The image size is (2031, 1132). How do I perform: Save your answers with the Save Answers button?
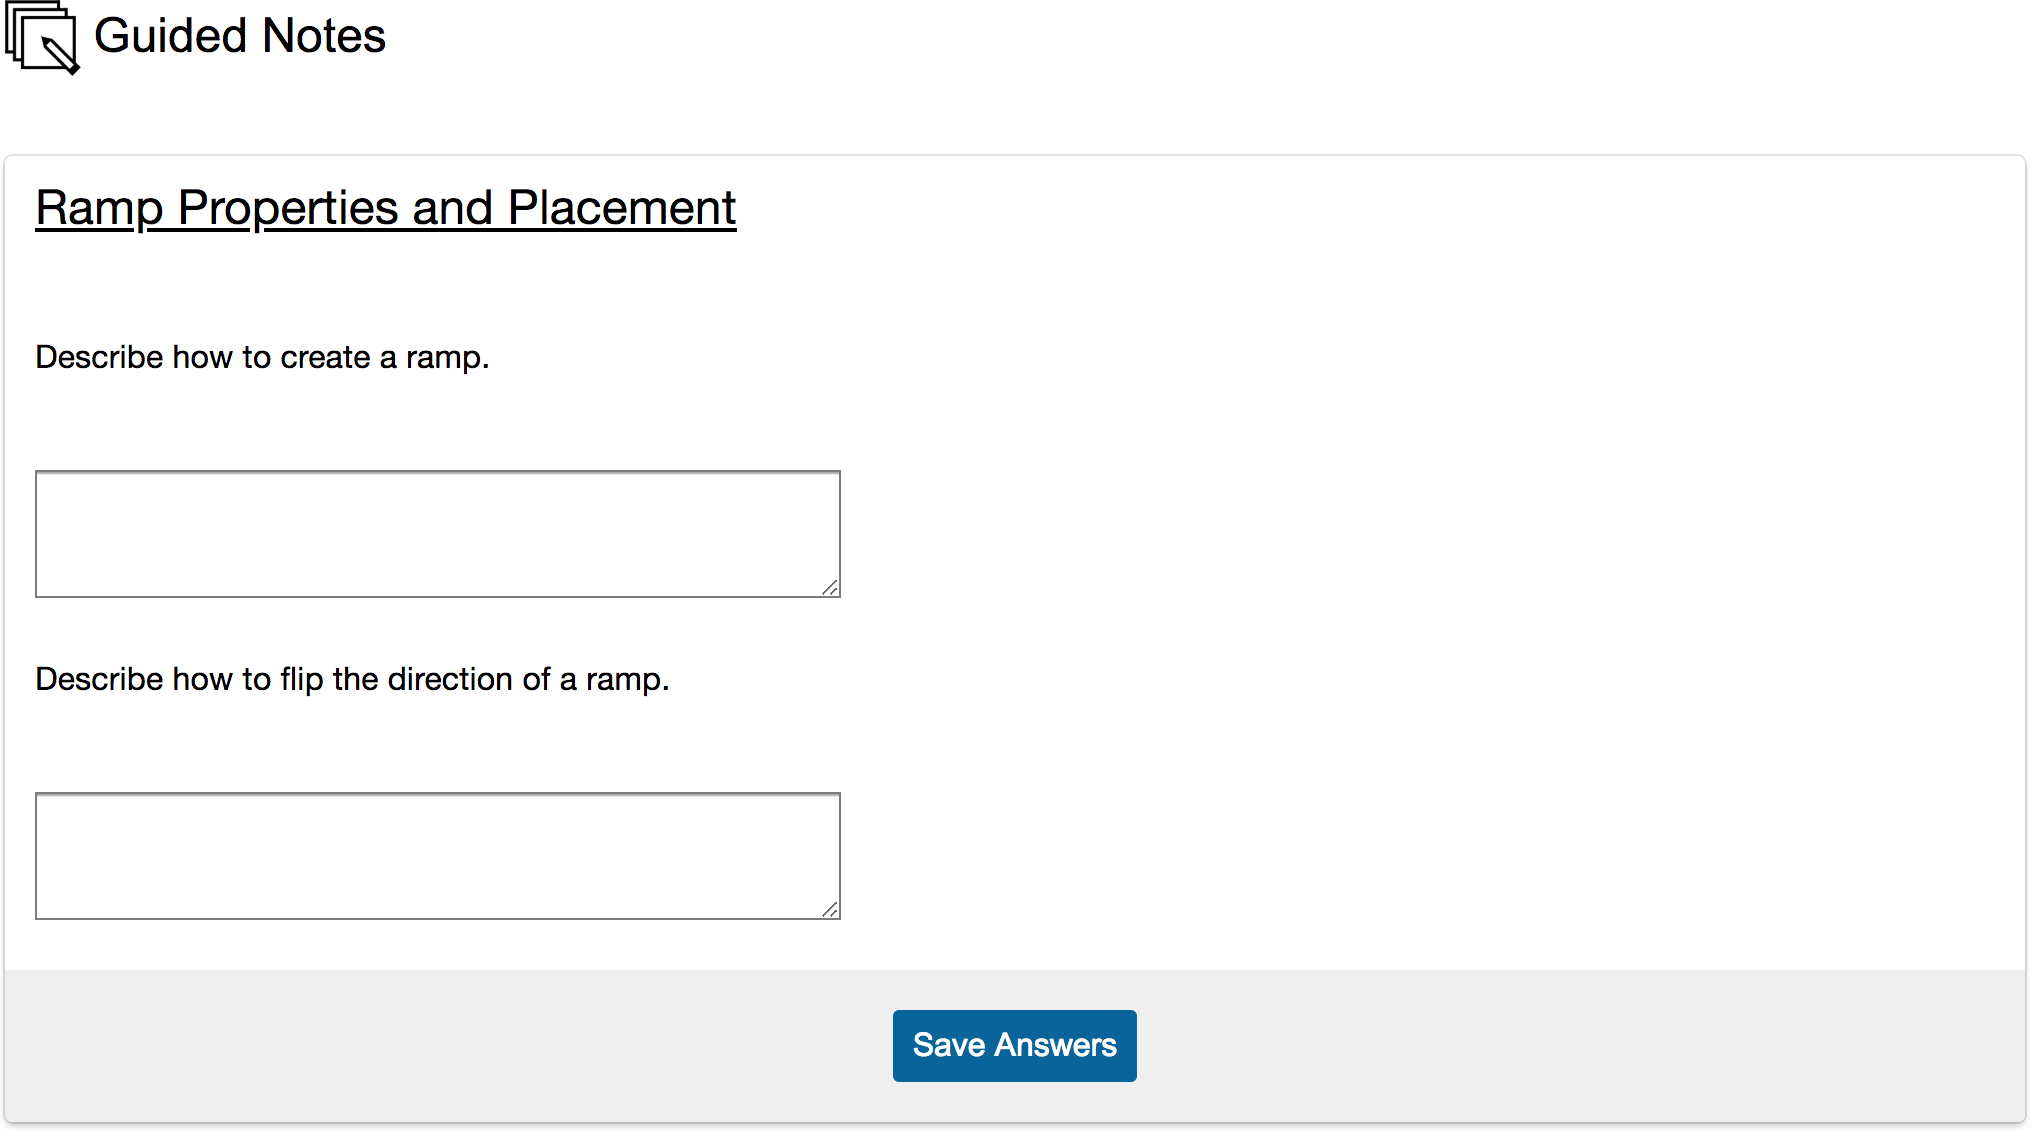coord(1014,1045)
